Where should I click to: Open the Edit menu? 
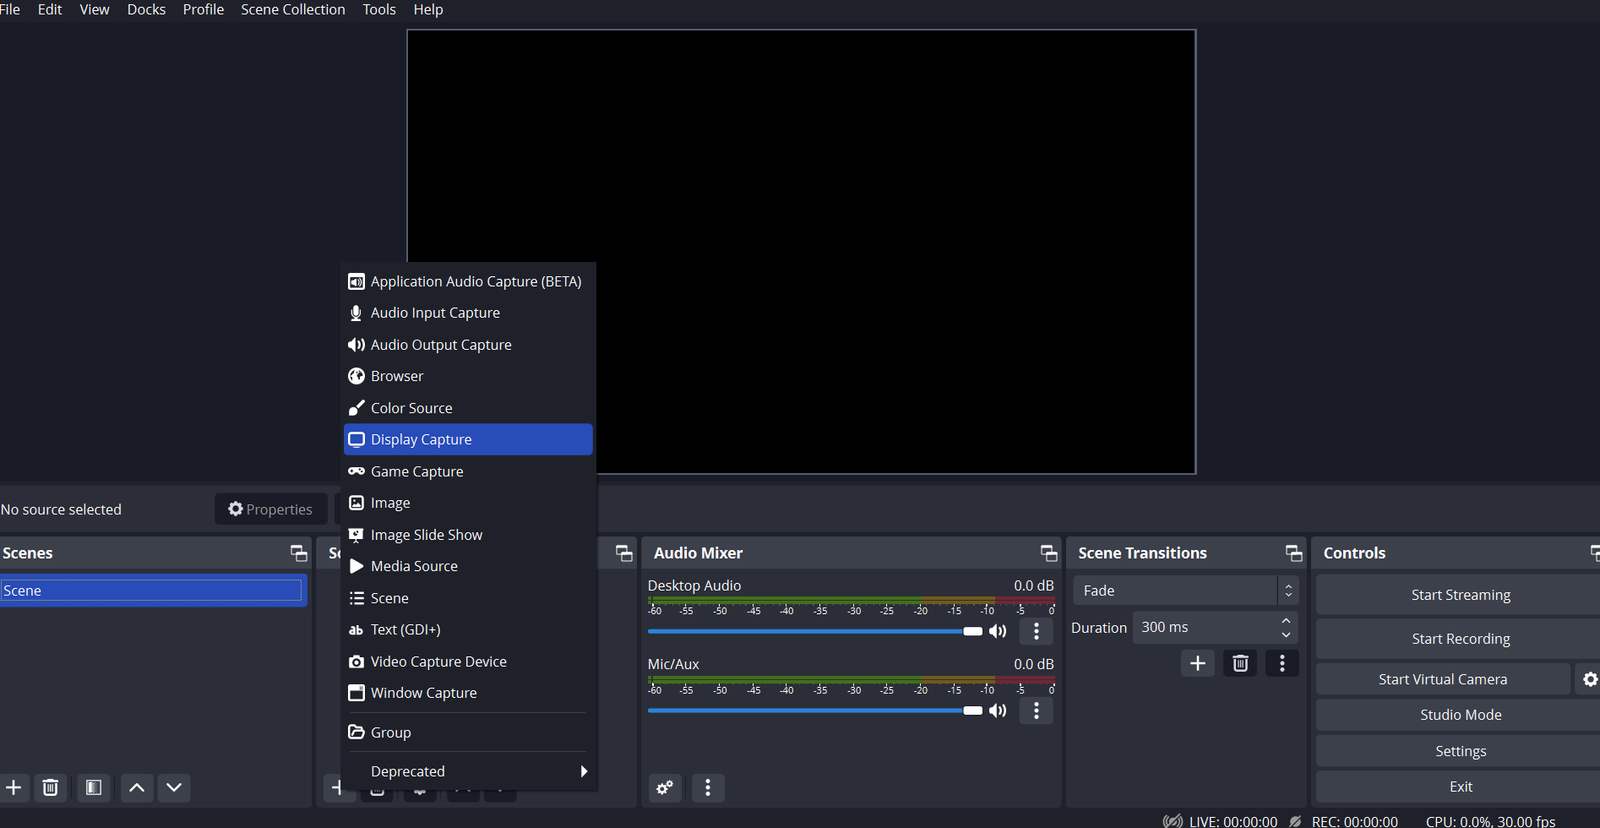click(50, 9)
